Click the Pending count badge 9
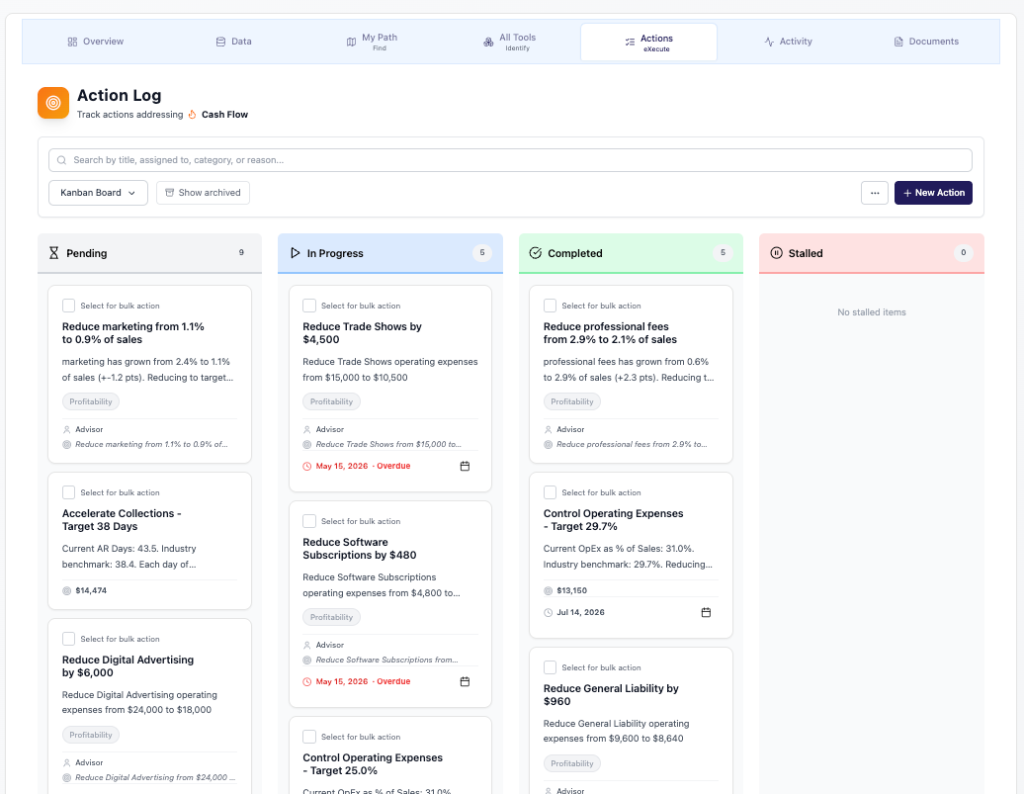Image resolution: width=1024 pixels, height=794 pixels. tap(241, 252)
